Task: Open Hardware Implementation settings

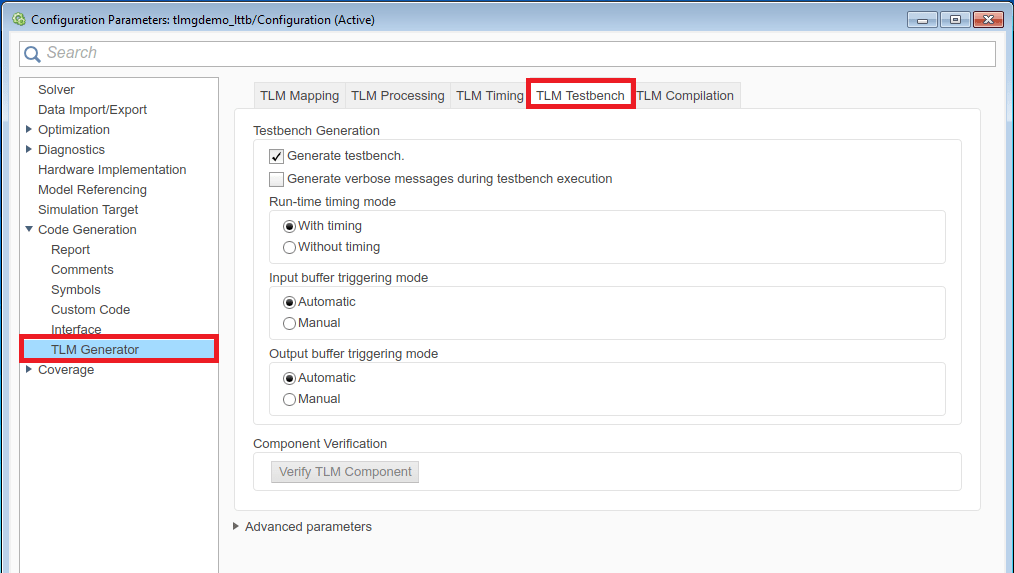Action: [112, 170]
